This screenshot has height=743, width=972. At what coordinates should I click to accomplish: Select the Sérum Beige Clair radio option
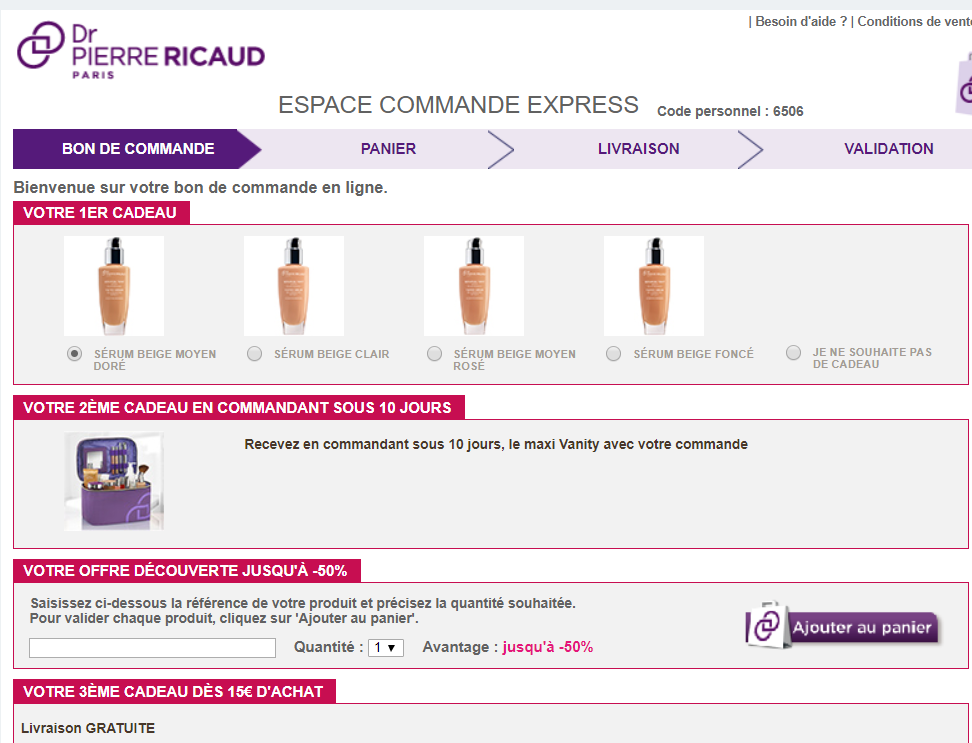click(254, 354)
